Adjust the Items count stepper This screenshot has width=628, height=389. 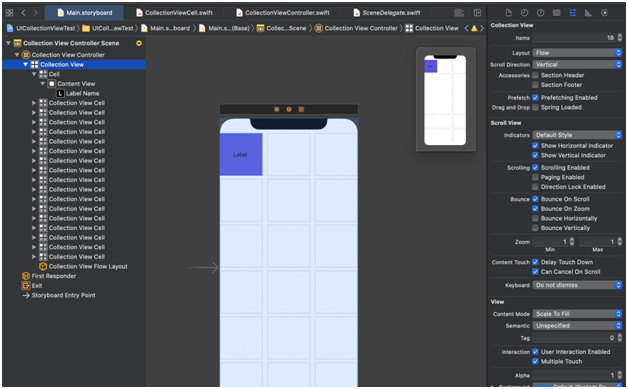(x=620, y=38)
